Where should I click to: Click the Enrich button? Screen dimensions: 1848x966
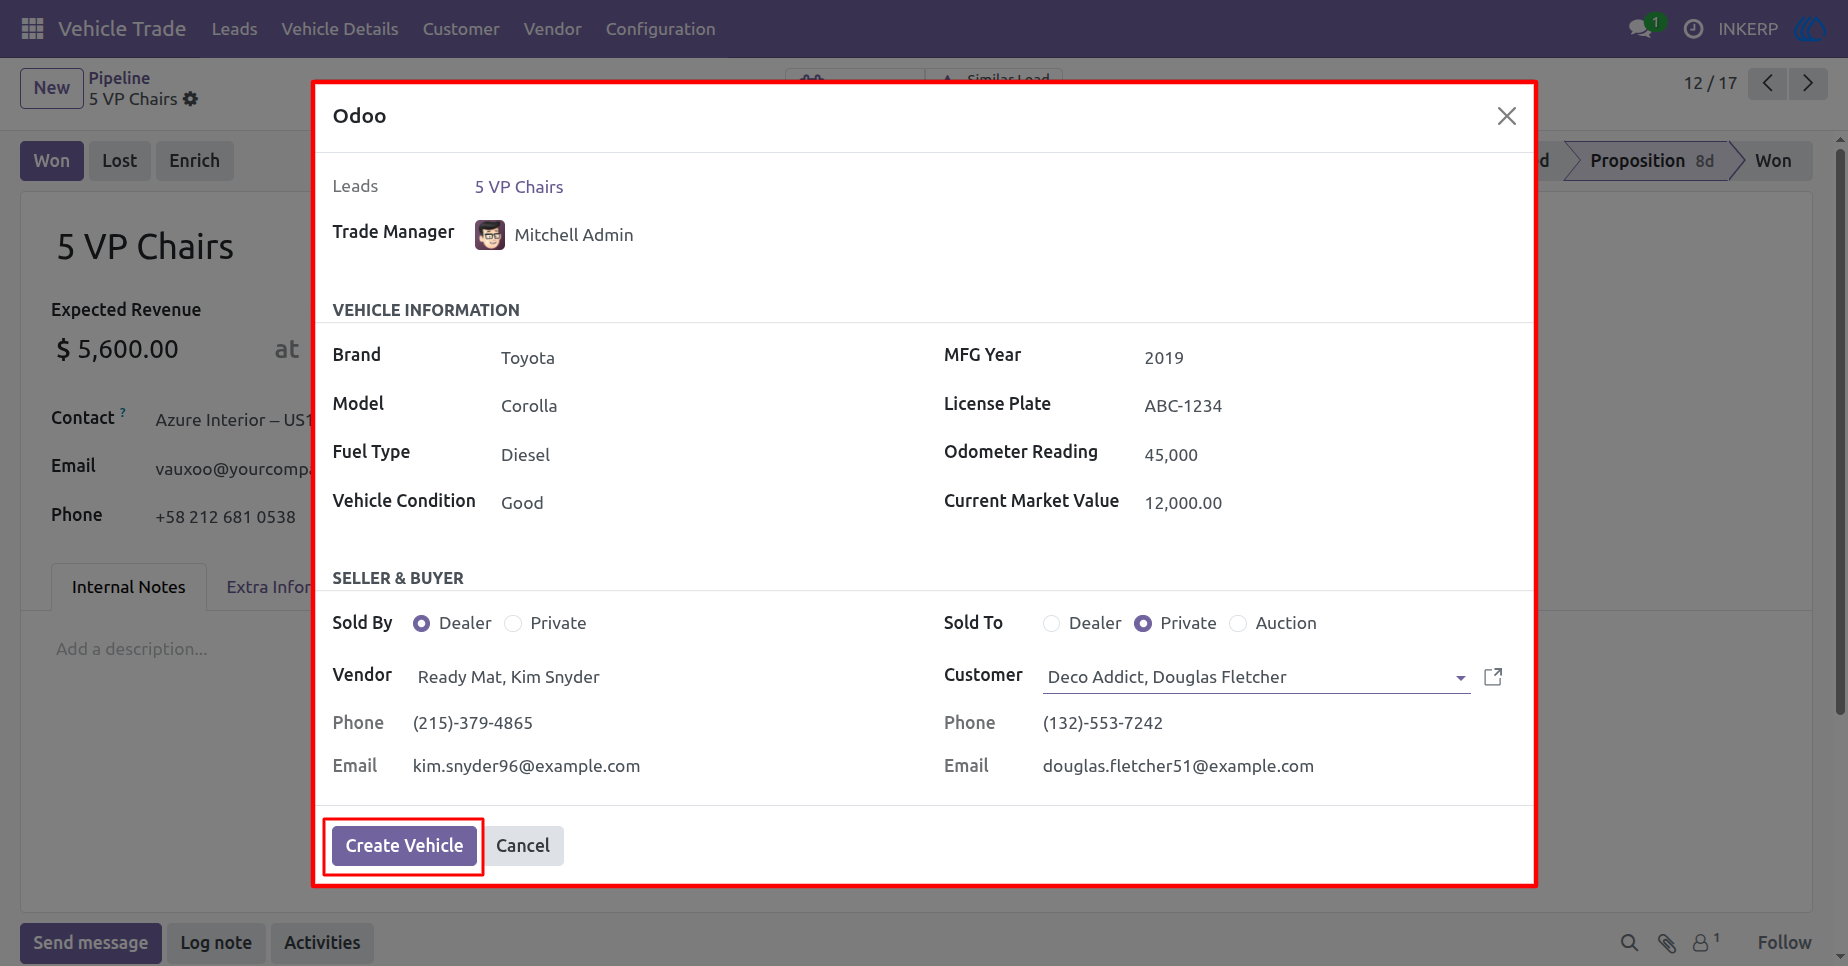click(x=194, y=161)
